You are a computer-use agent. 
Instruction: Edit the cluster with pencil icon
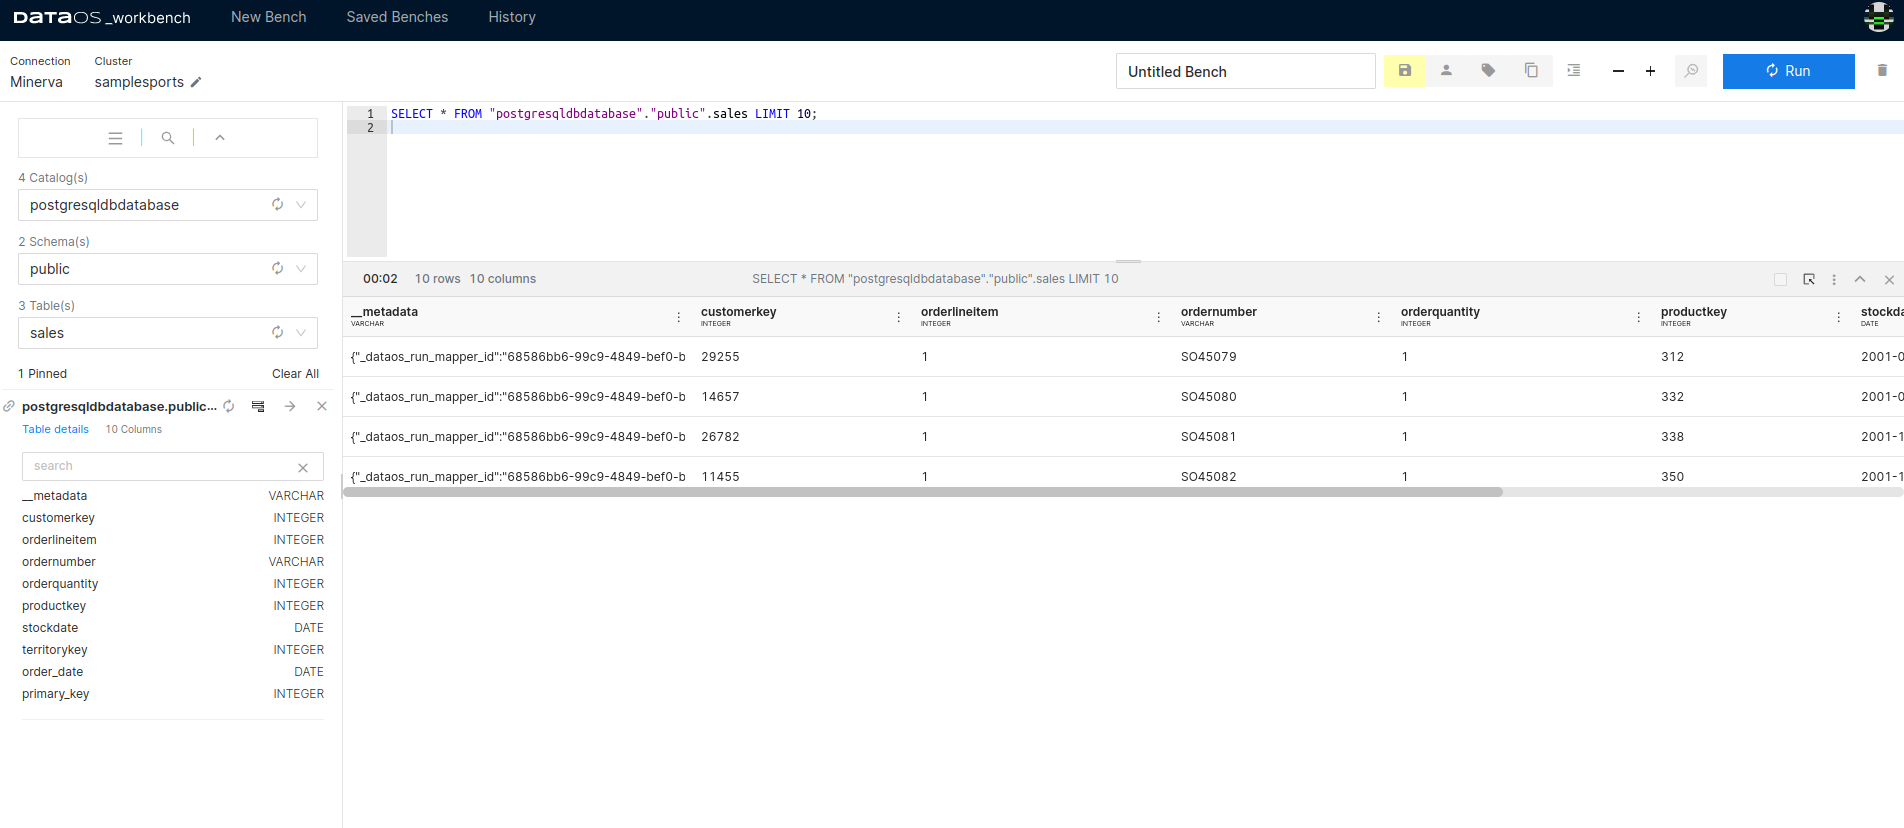click(x=196, y=82)
